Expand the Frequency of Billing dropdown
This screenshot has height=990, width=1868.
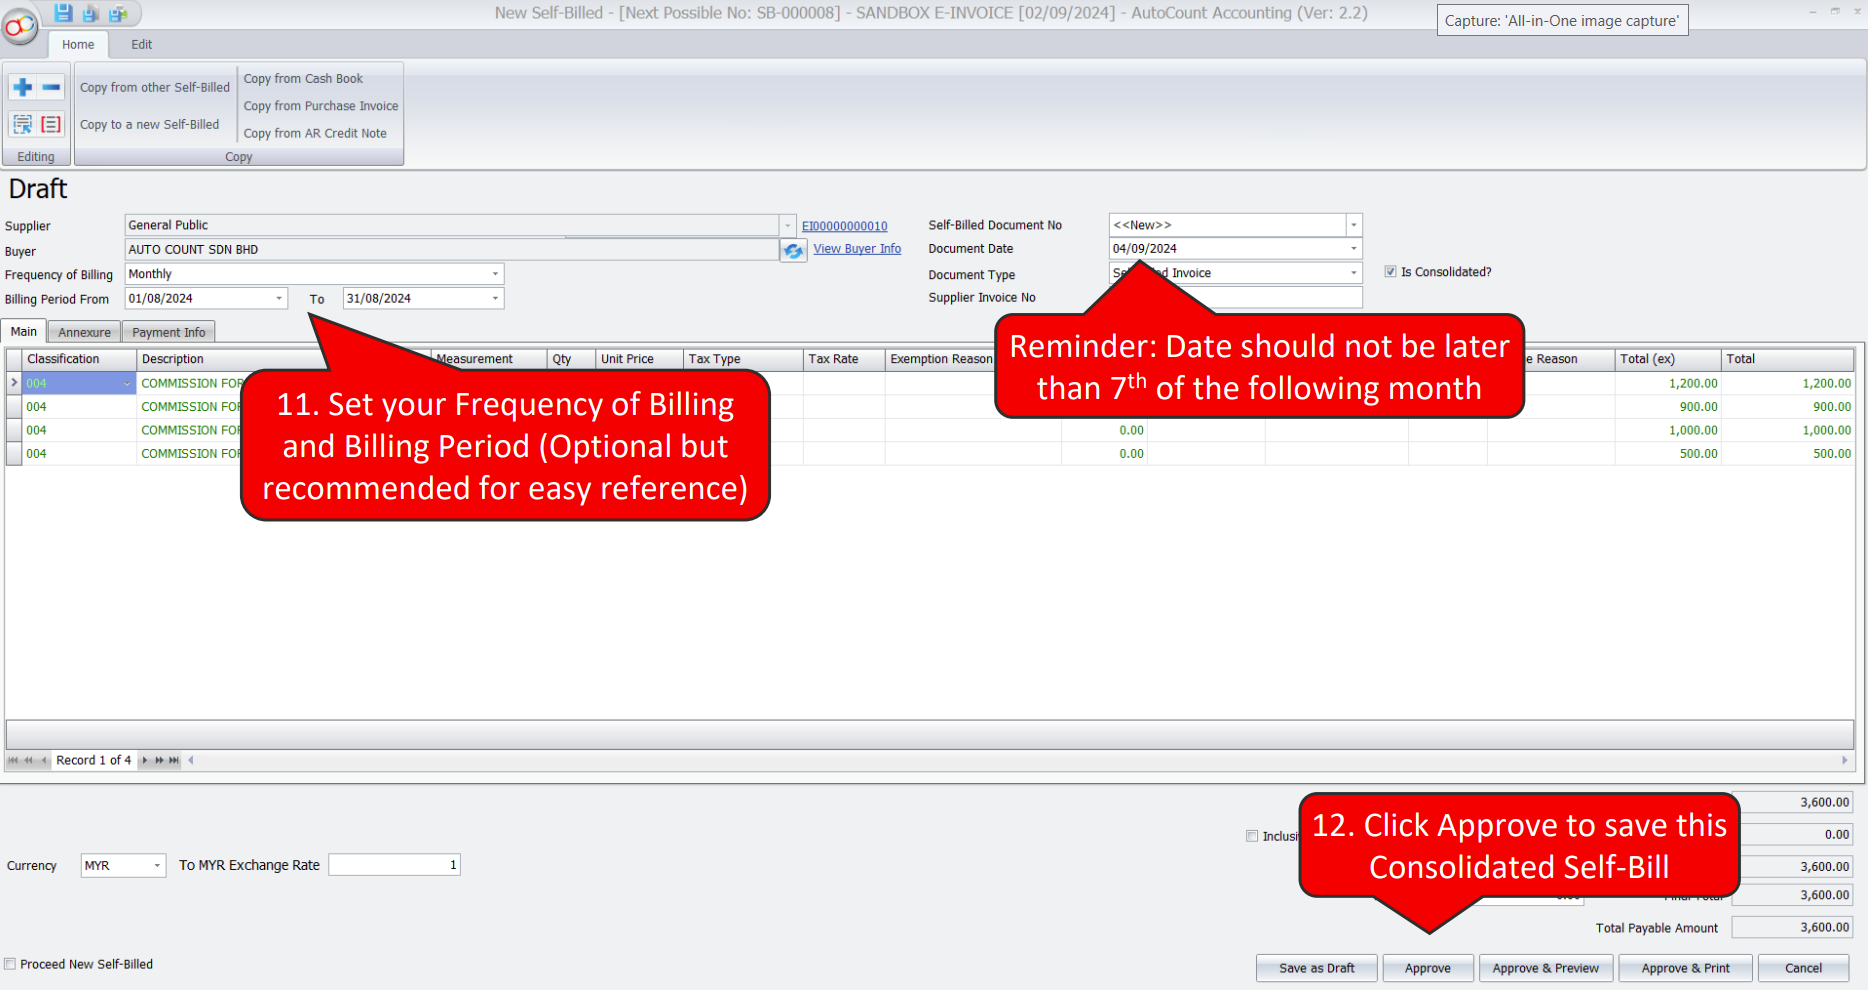[x=495, y=274]
